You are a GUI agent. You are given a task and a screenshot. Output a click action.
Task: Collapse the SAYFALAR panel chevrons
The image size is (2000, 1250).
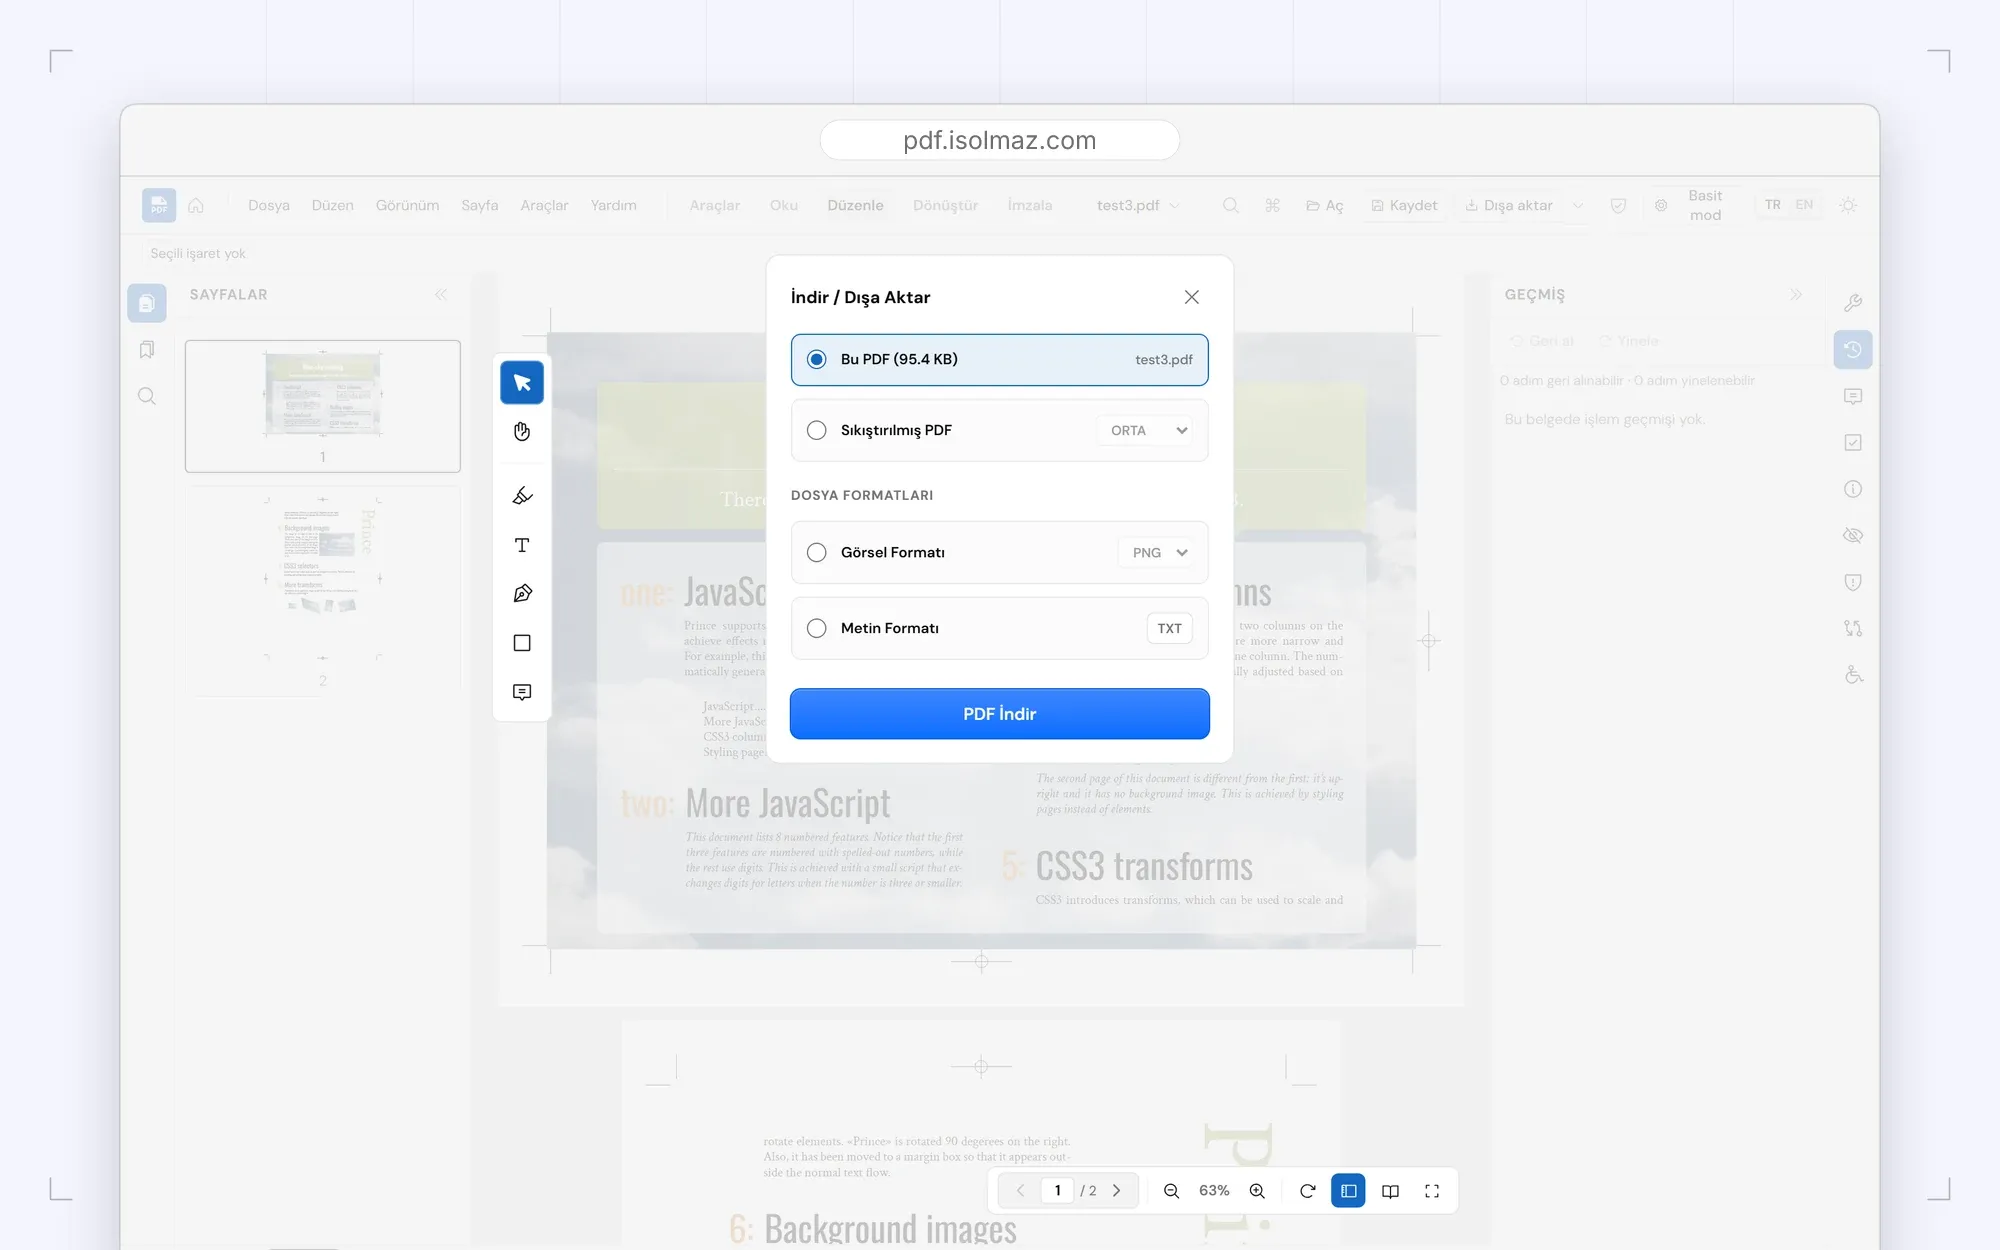point(441,294)
